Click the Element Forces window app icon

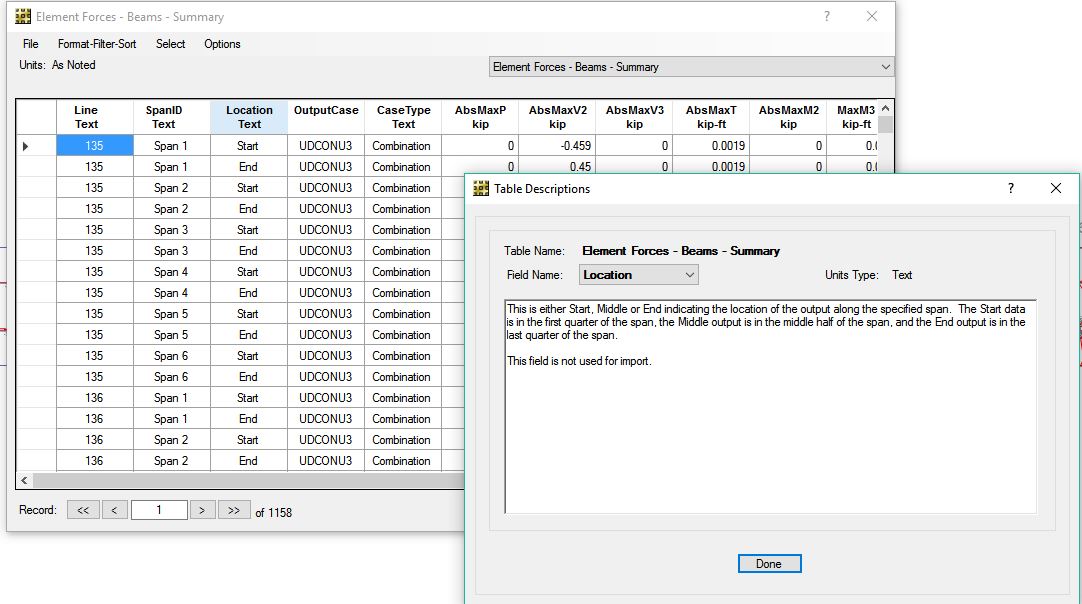23,16
